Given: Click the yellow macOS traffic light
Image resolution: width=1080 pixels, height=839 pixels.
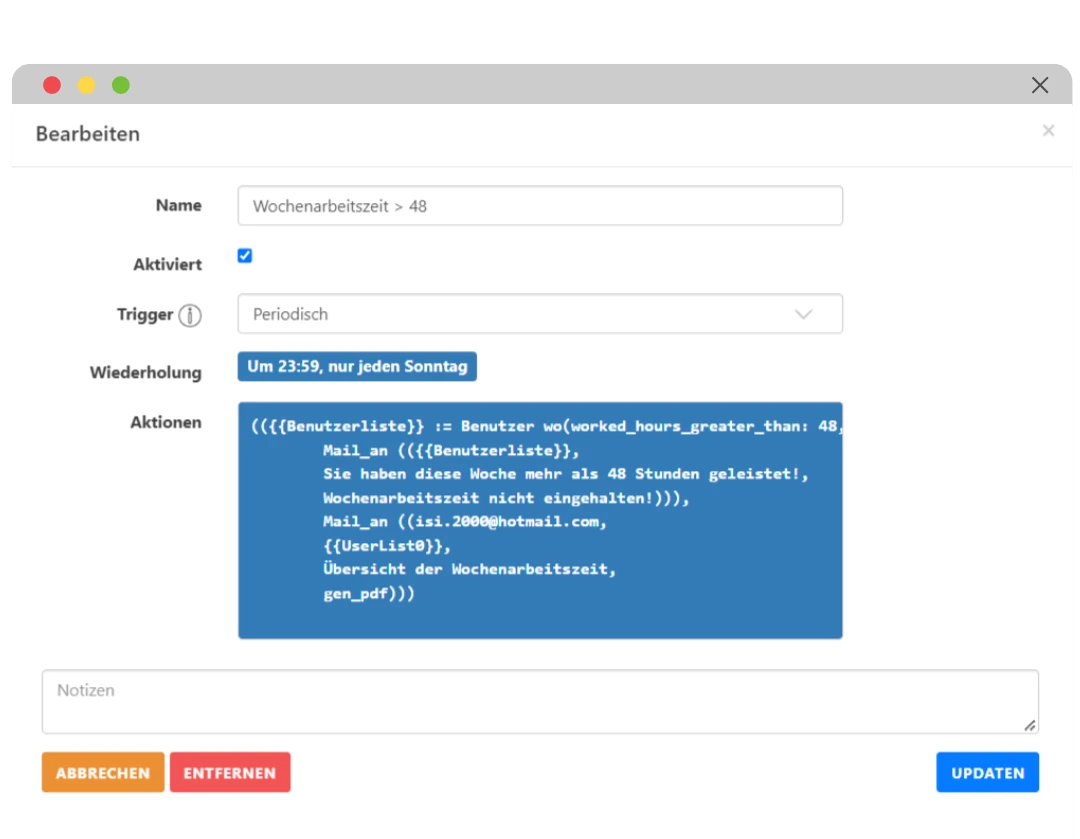Looking at the screenshot, I should pyautogui.click(x=86, y=85).
